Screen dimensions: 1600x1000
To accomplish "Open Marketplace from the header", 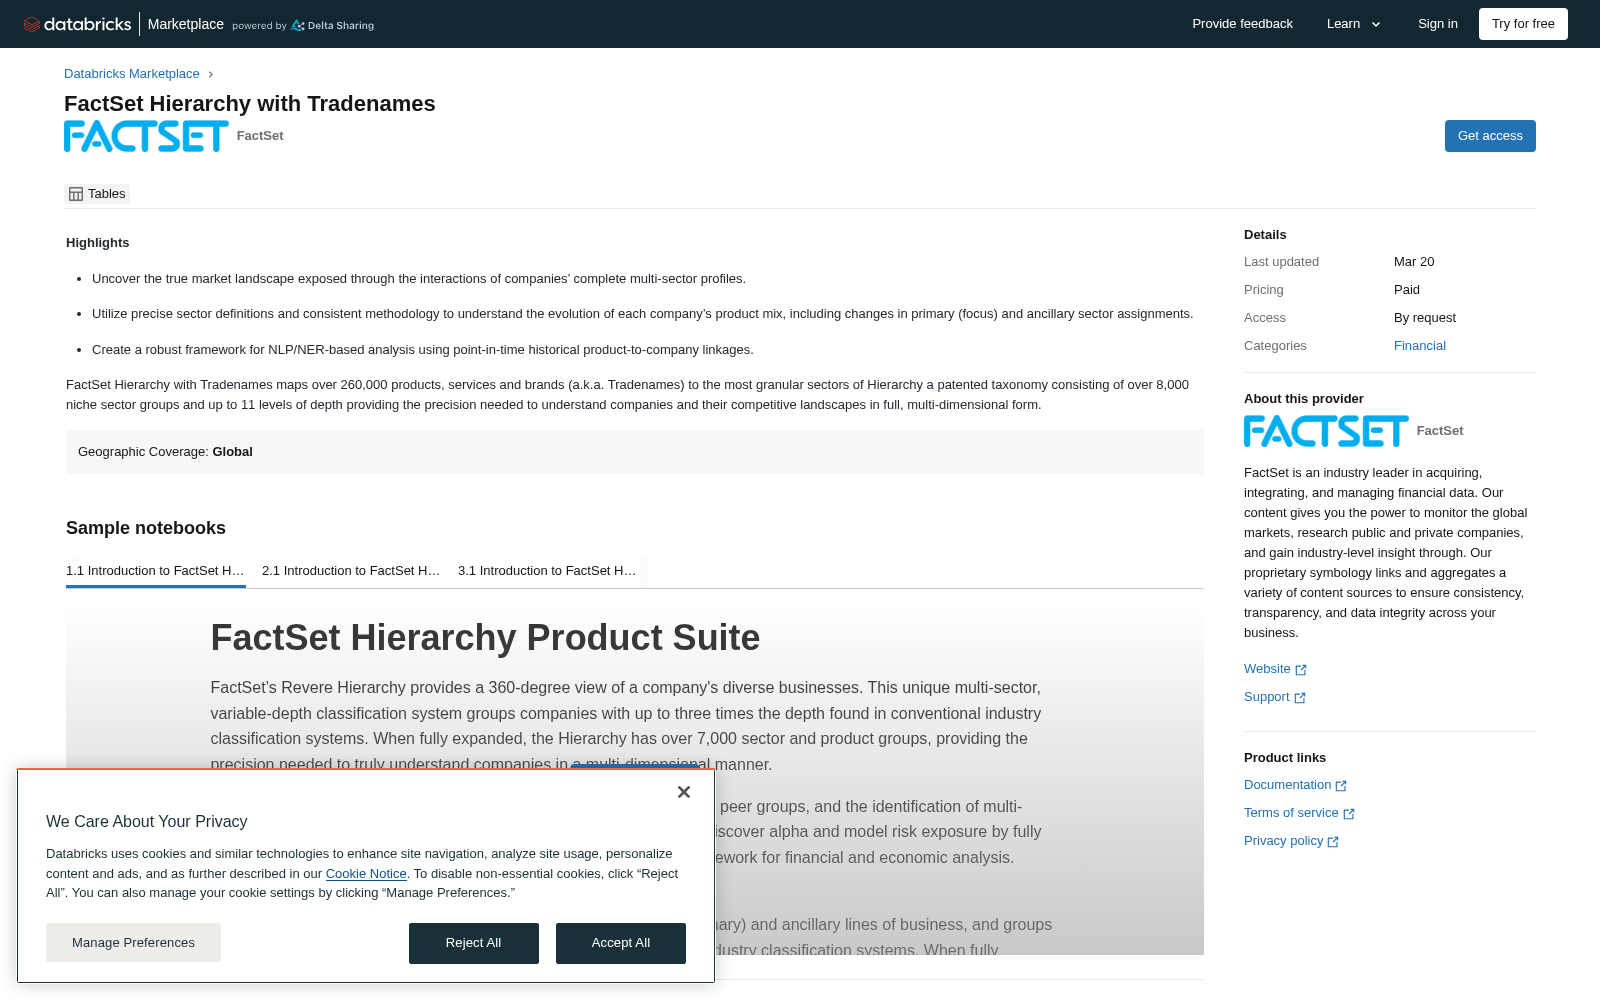I will click(x=186, y=24).
